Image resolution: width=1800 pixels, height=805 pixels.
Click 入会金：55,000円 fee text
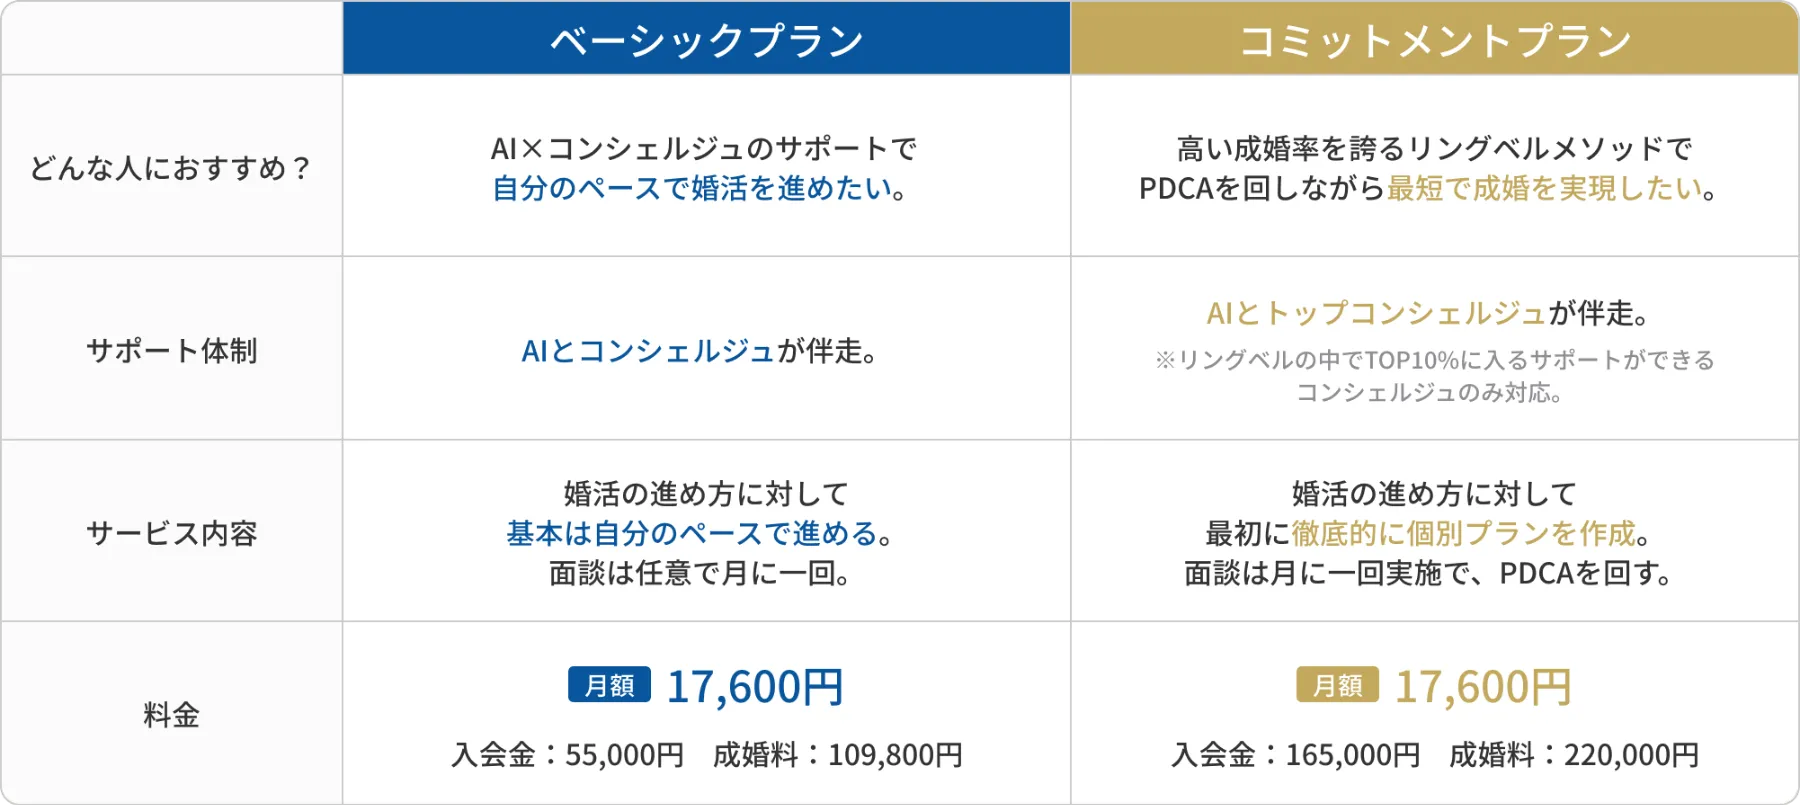pyautogui.click(x=567, y=754)
